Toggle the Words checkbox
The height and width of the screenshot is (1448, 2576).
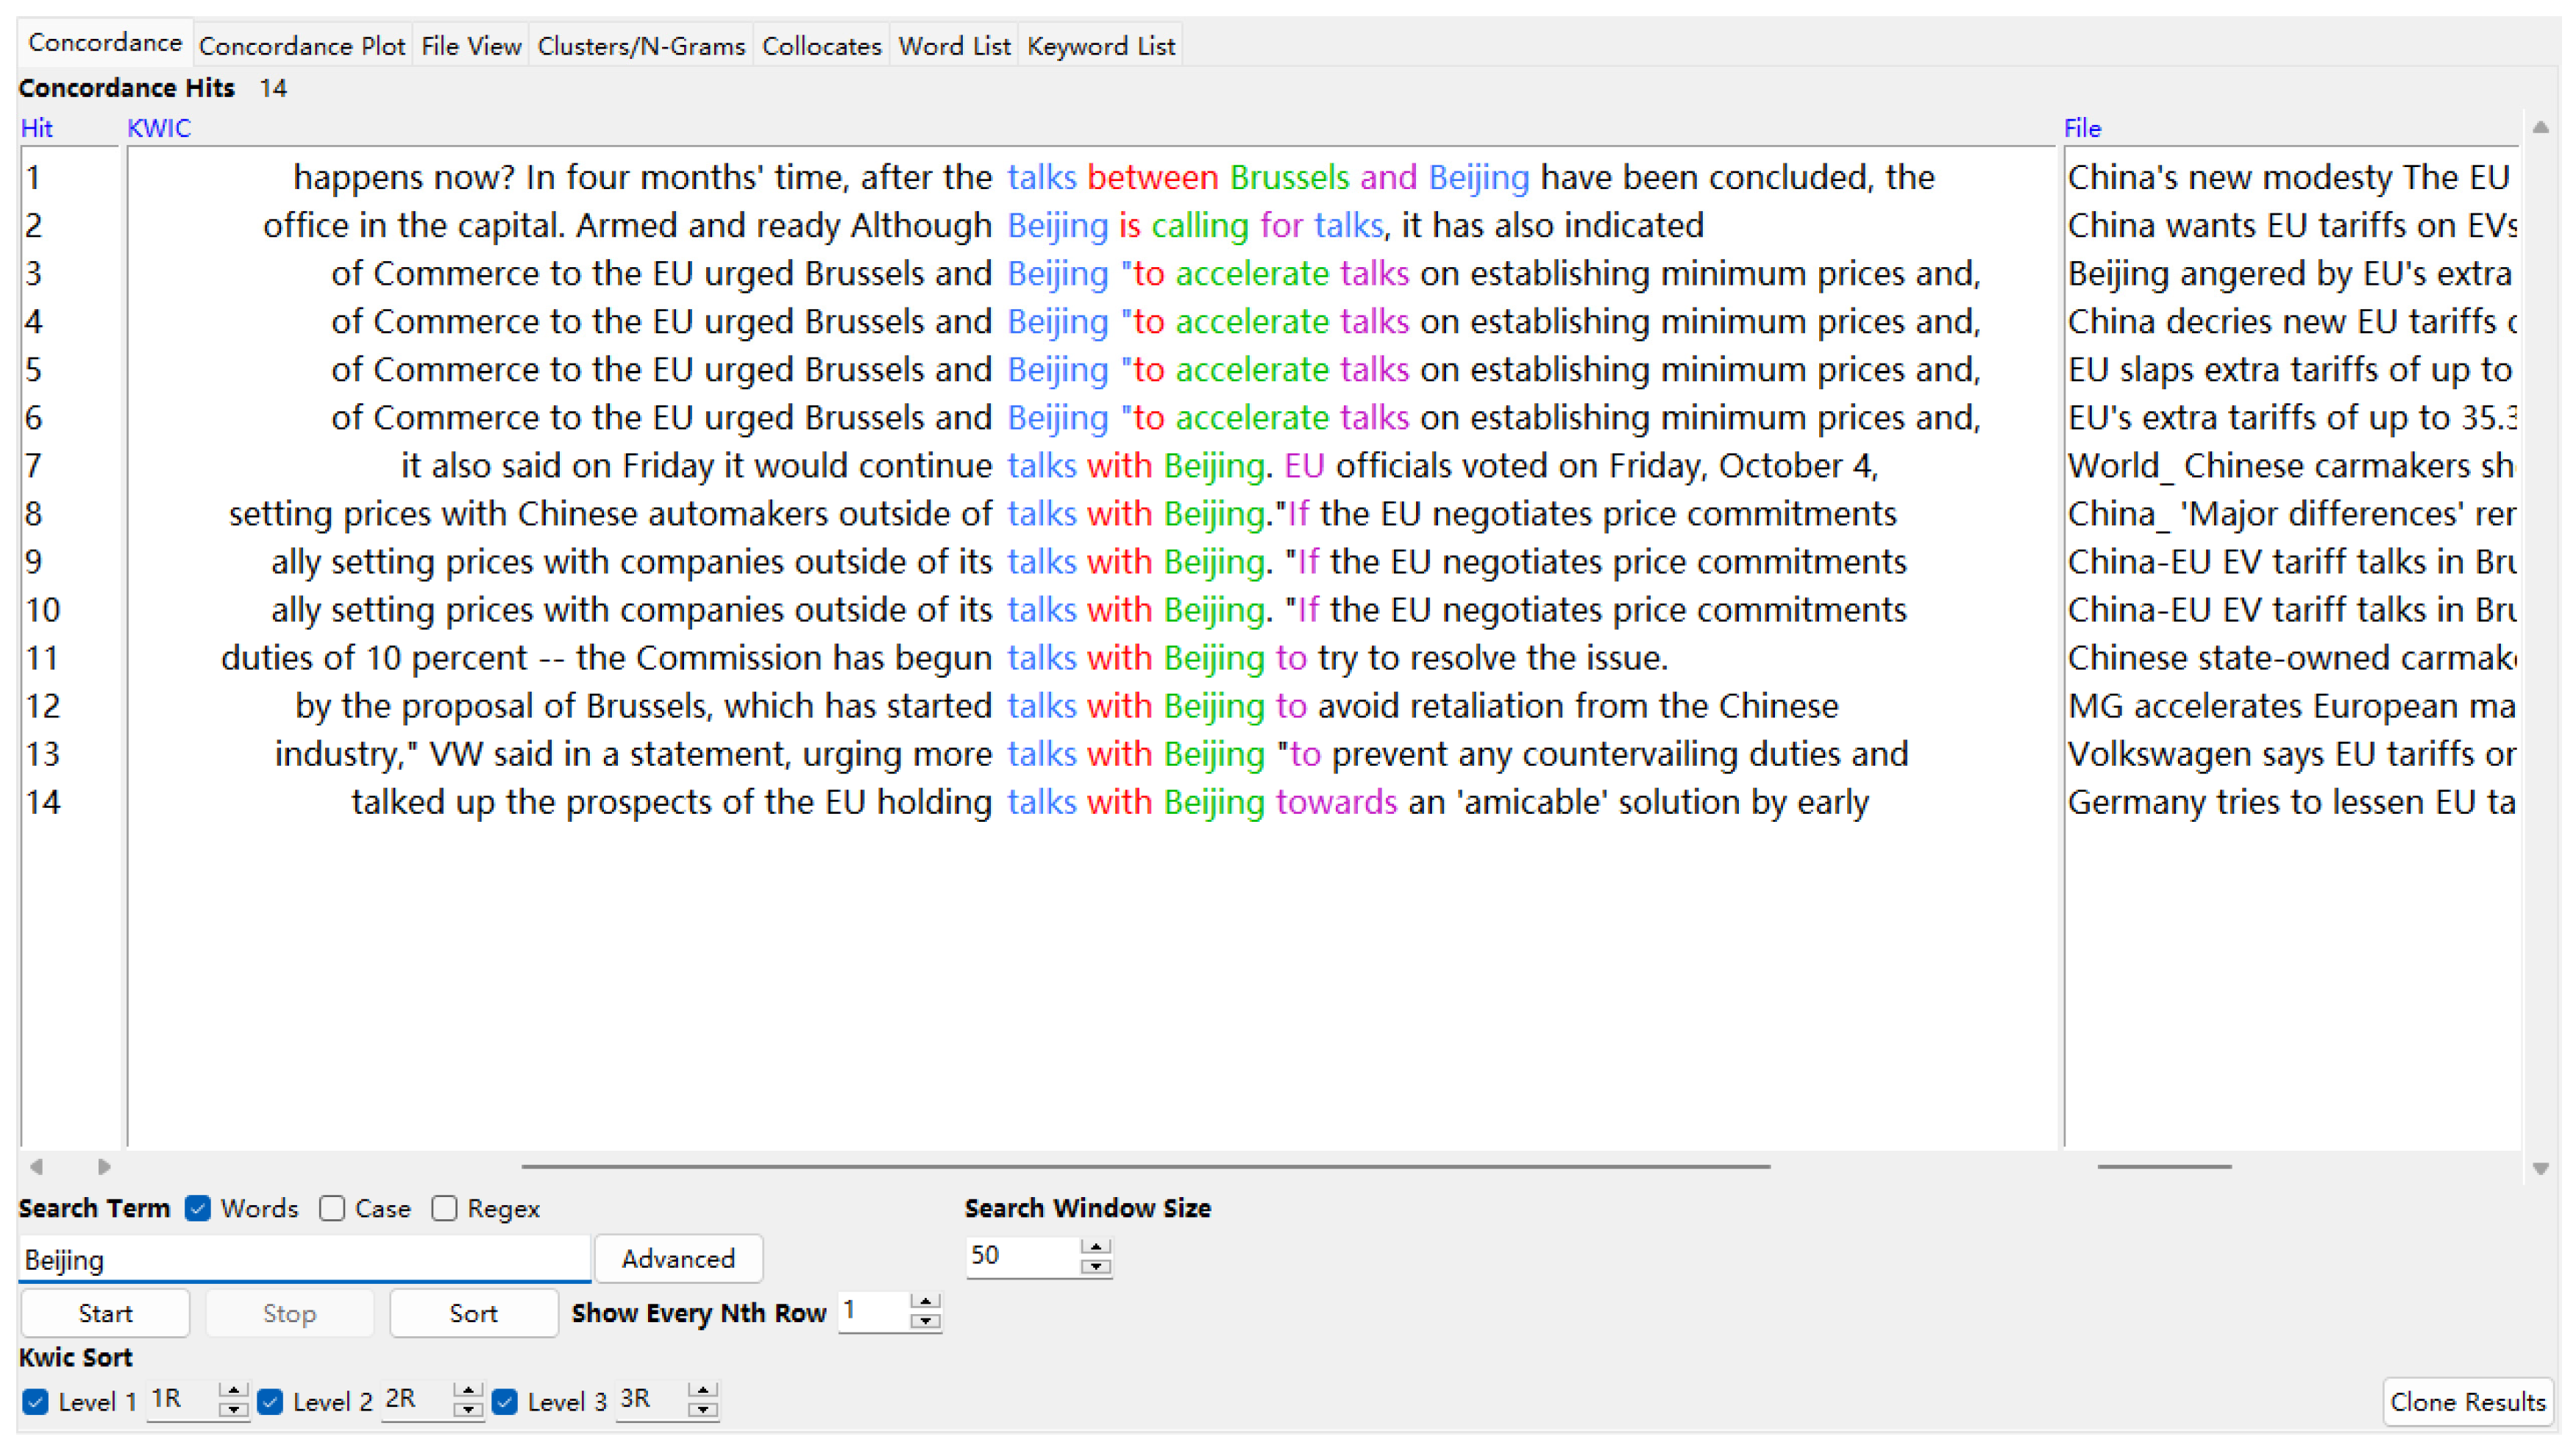198,1208
